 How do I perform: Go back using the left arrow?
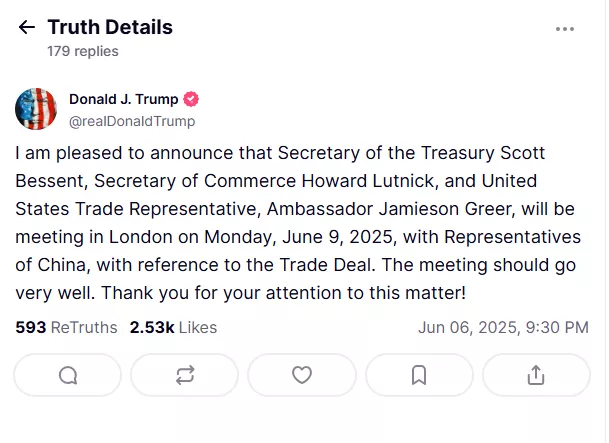(x=27, y=28)
